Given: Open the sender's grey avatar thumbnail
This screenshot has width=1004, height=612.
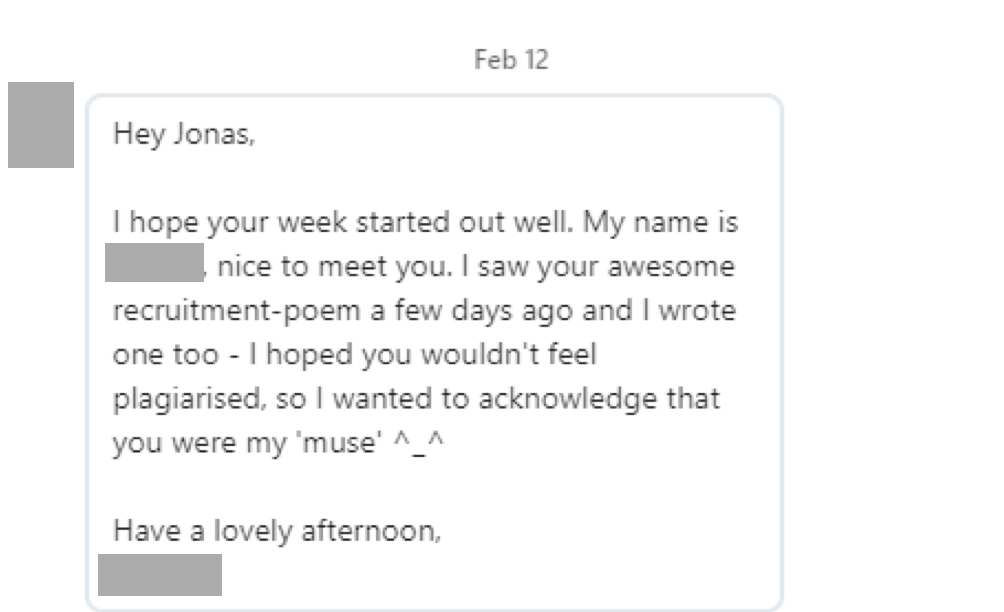Looking at the screenshot, I should (41, 125).
